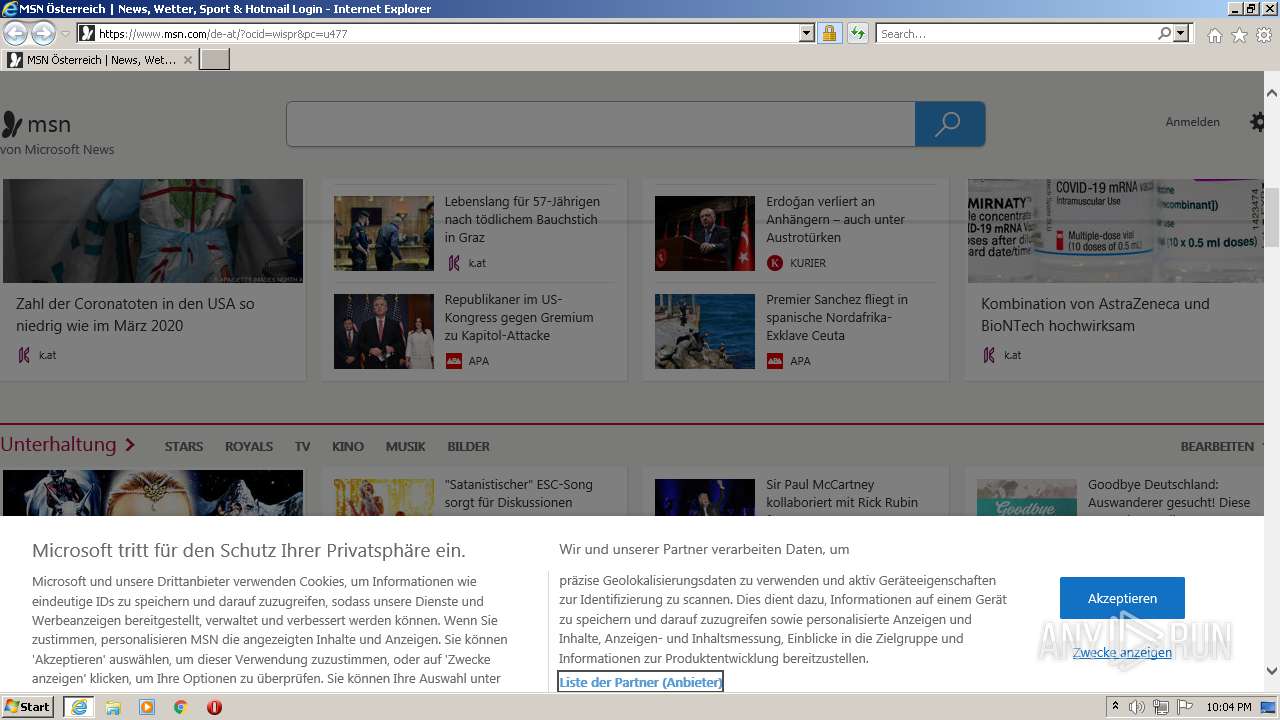Click the IE toolbar search box

[1017, 33]
